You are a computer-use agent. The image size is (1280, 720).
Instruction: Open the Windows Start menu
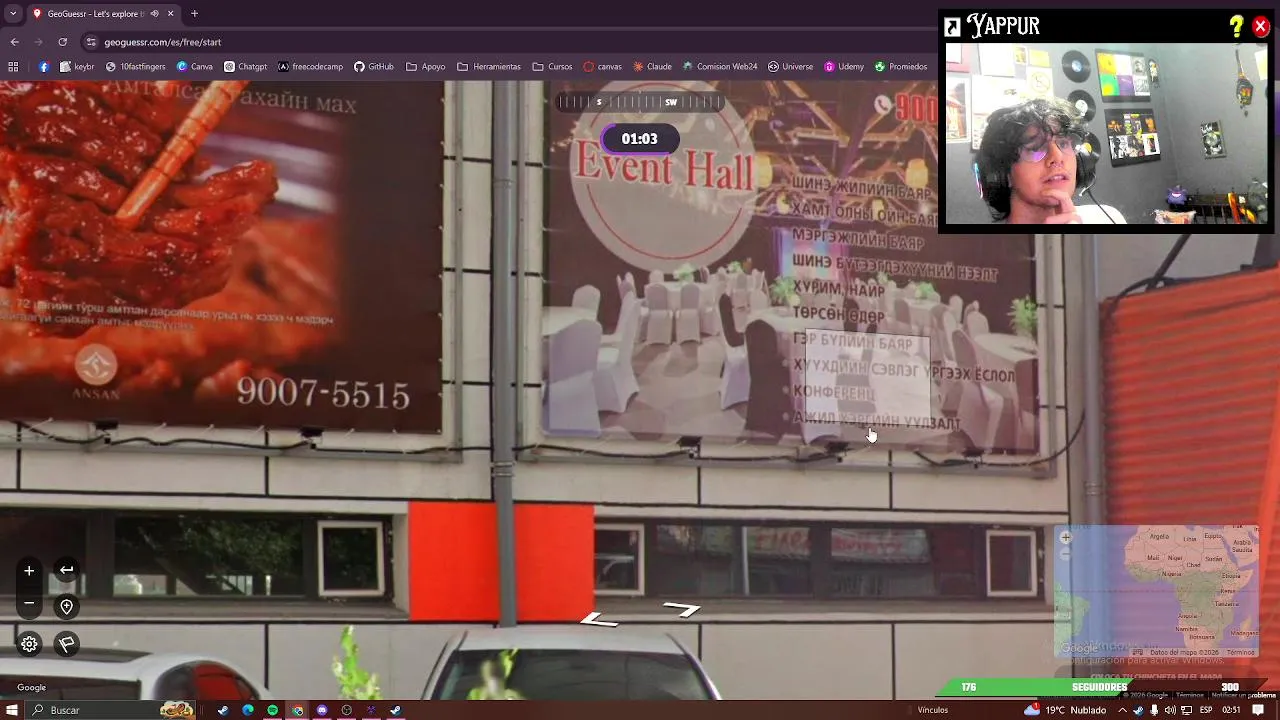click(x=12, y=710)
